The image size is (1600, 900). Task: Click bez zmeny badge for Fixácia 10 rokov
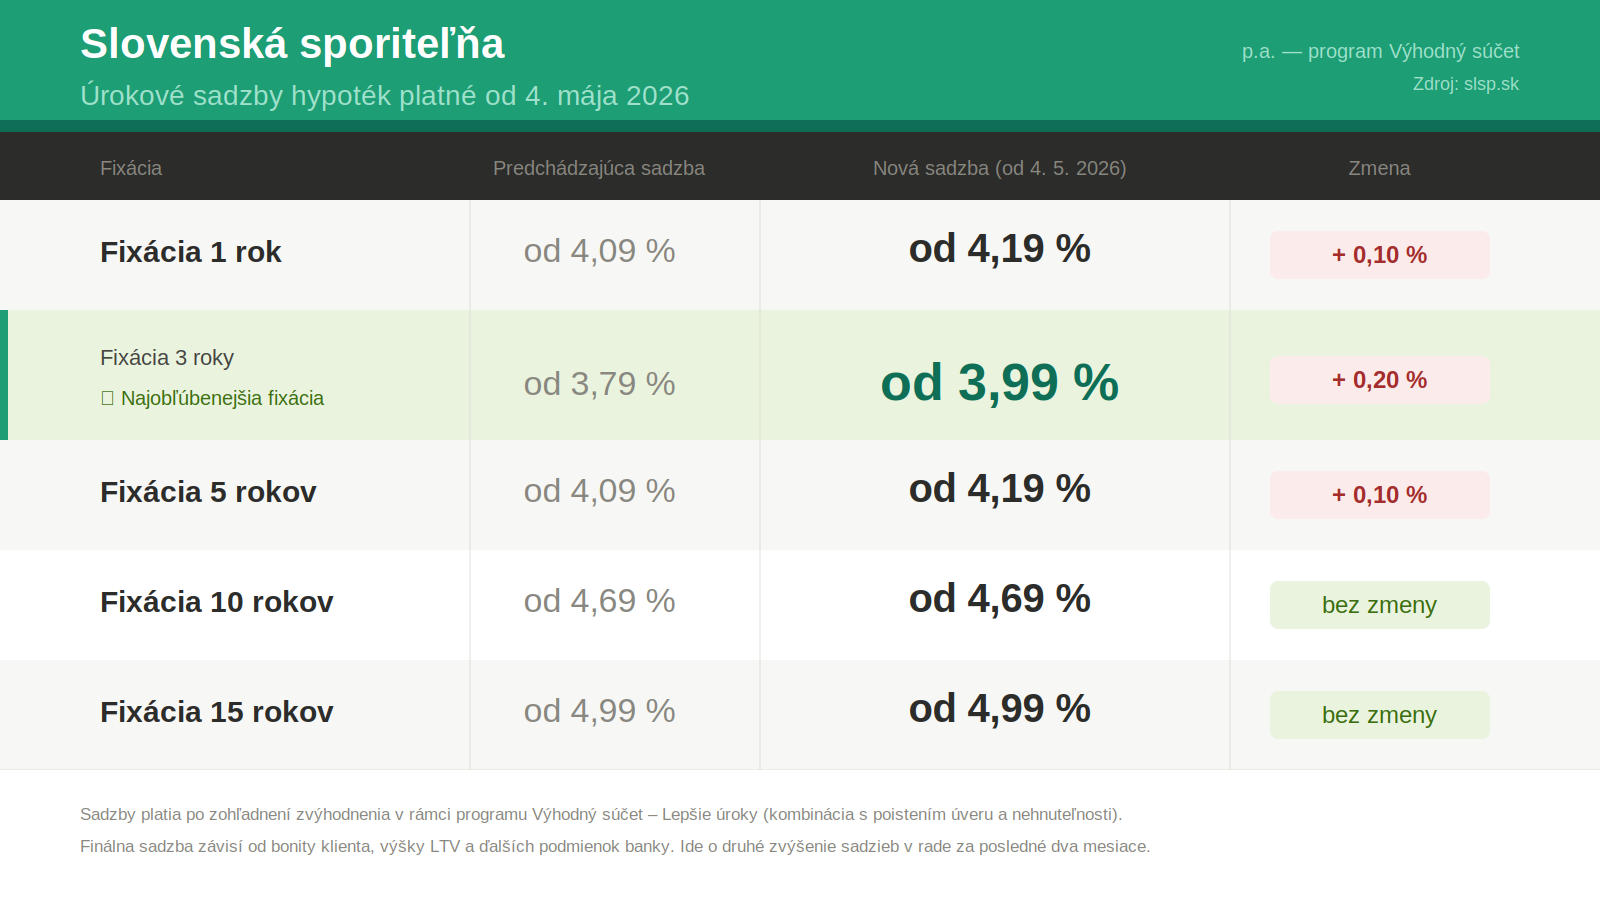[1379, 605]
